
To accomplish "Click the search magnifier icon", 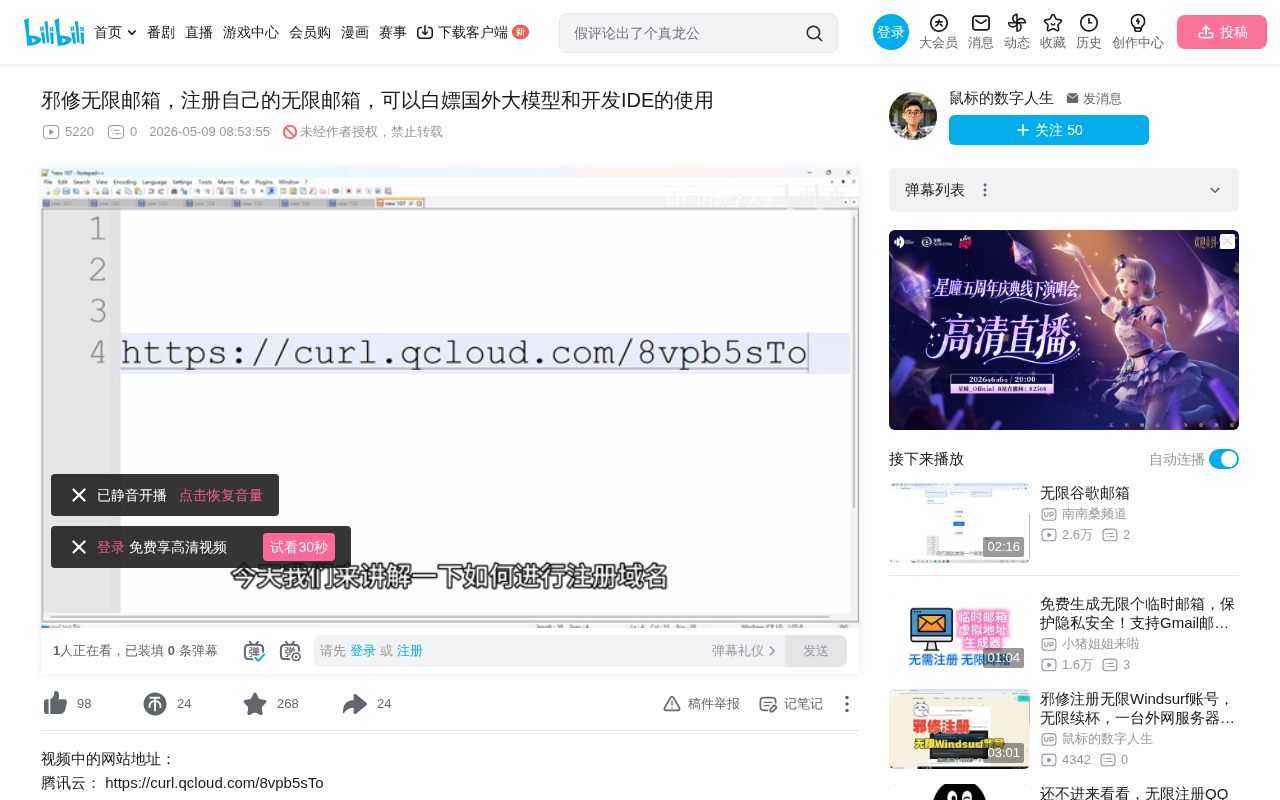I will coord(814,33).
